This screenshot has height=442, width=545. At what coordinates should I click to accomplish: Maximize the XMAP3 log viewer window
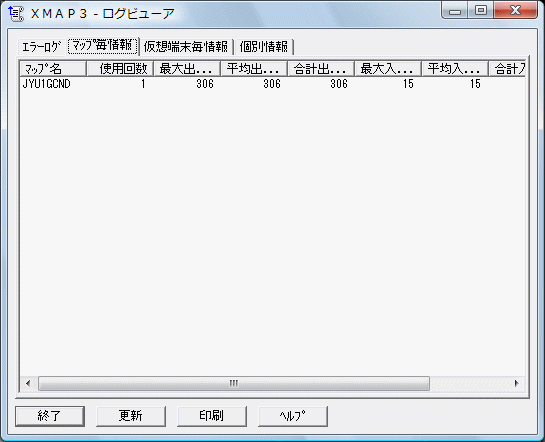(x=481, y=11)
